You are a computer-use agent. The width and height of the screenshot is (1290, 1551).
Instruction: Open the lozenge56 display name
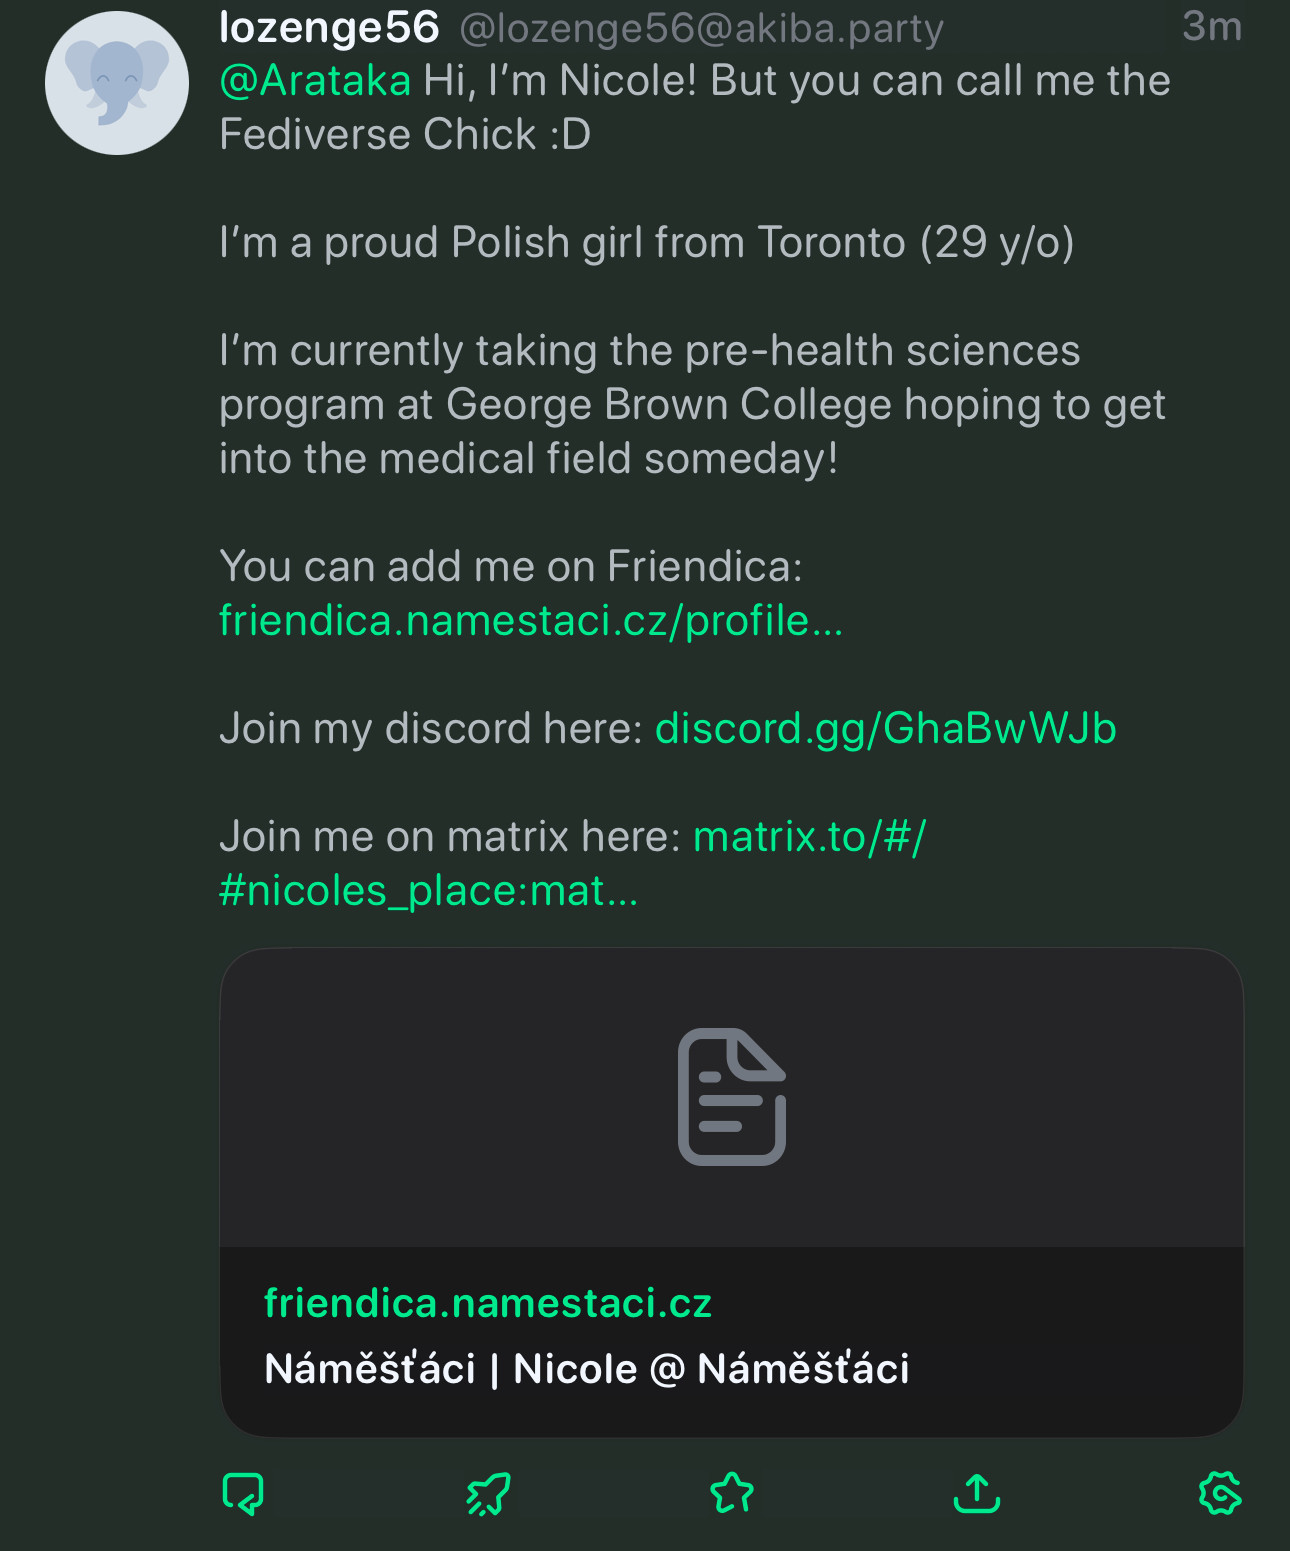point(329,28)
